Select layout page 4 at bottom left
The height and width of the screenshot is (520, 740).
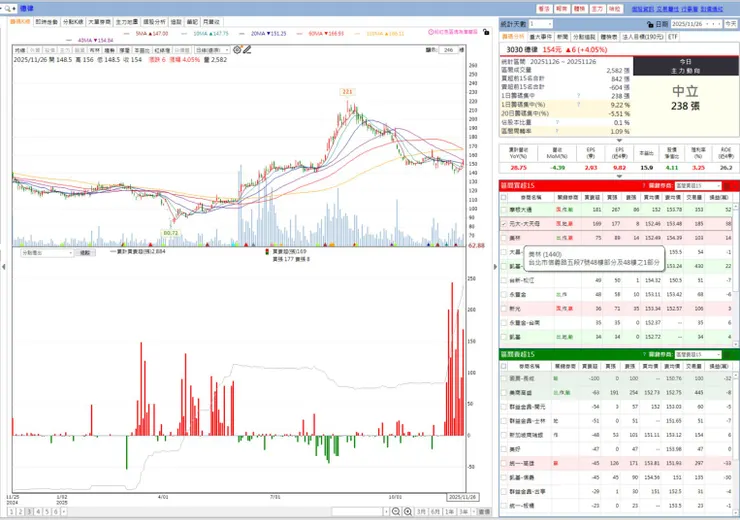[38, 512]
